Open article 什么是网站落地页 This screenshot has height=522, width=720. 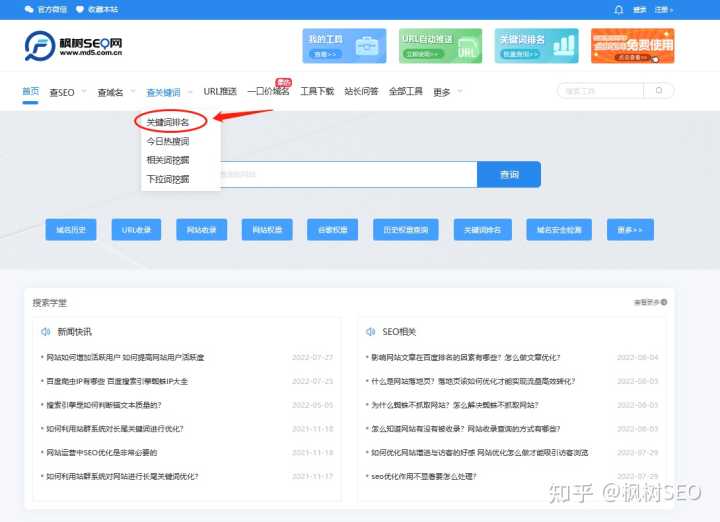(x=473, y=381)
